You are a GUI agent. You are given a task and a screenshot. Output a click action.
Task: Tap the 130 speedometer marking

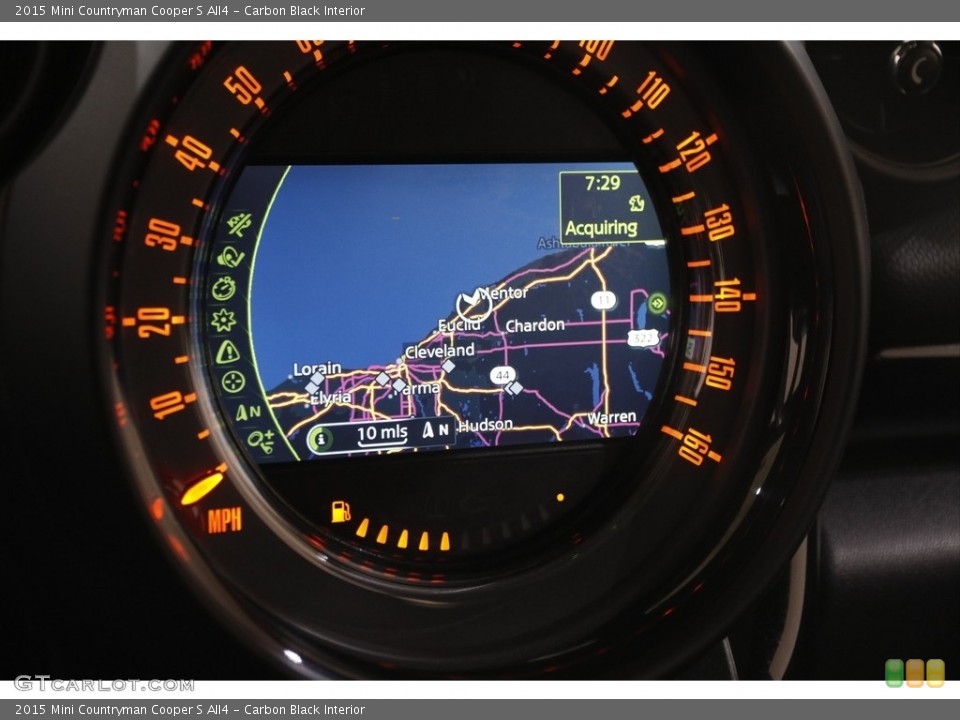point(719,222)
